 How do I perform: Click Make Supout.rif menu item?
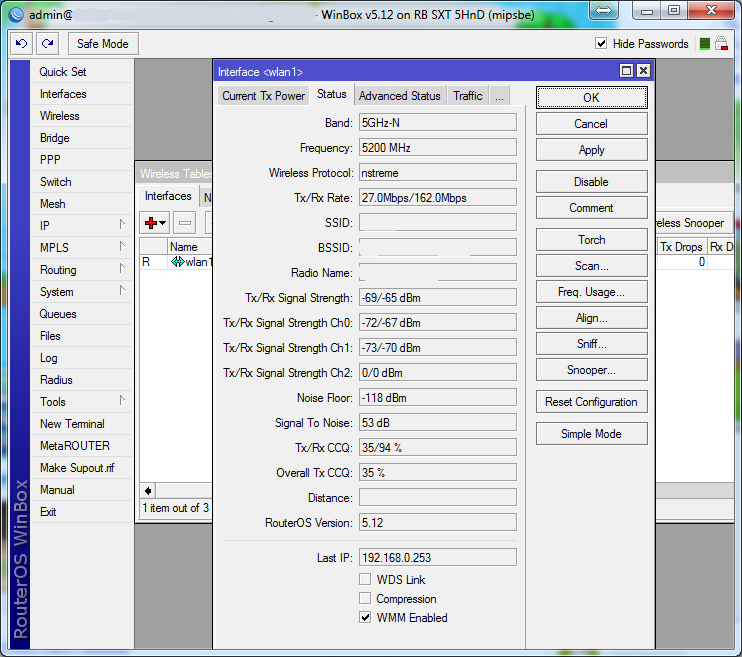(81, 468)
